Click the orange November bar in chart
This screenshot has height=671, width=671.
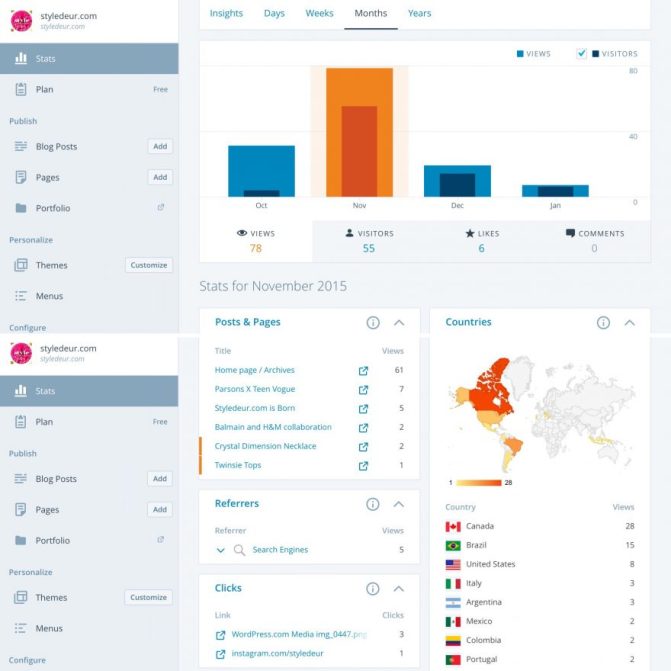(x=358, y=132)
